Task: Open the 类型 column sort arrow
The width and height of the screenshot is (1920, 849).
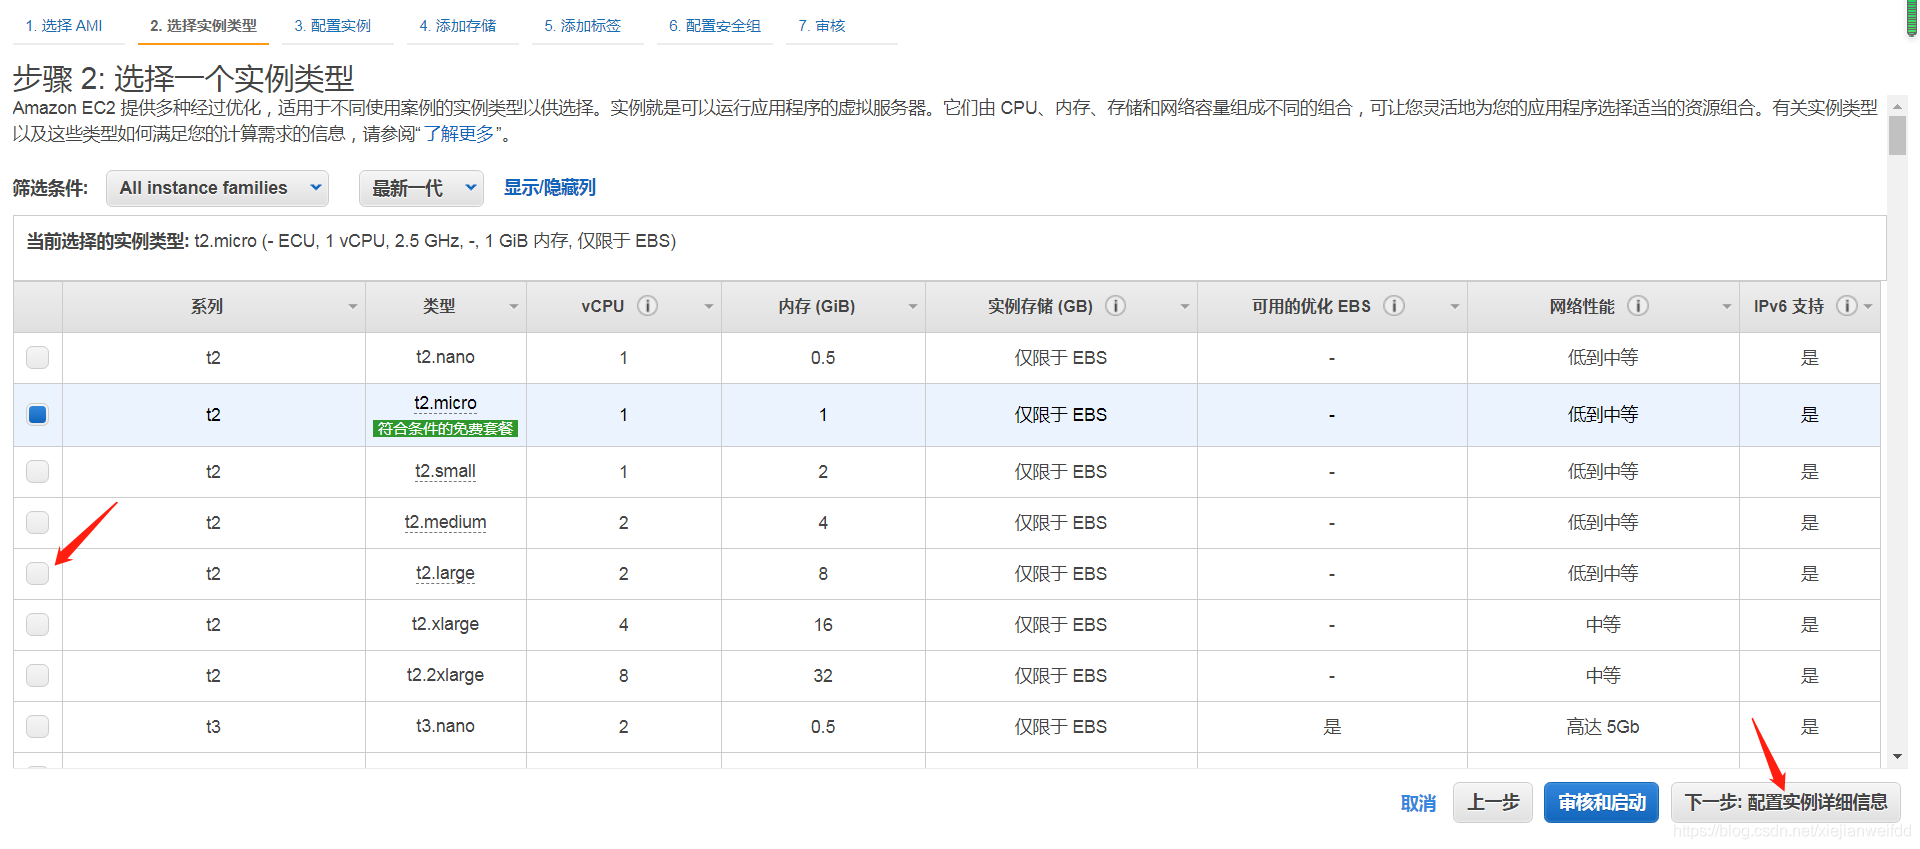Action: coord(514,307)
